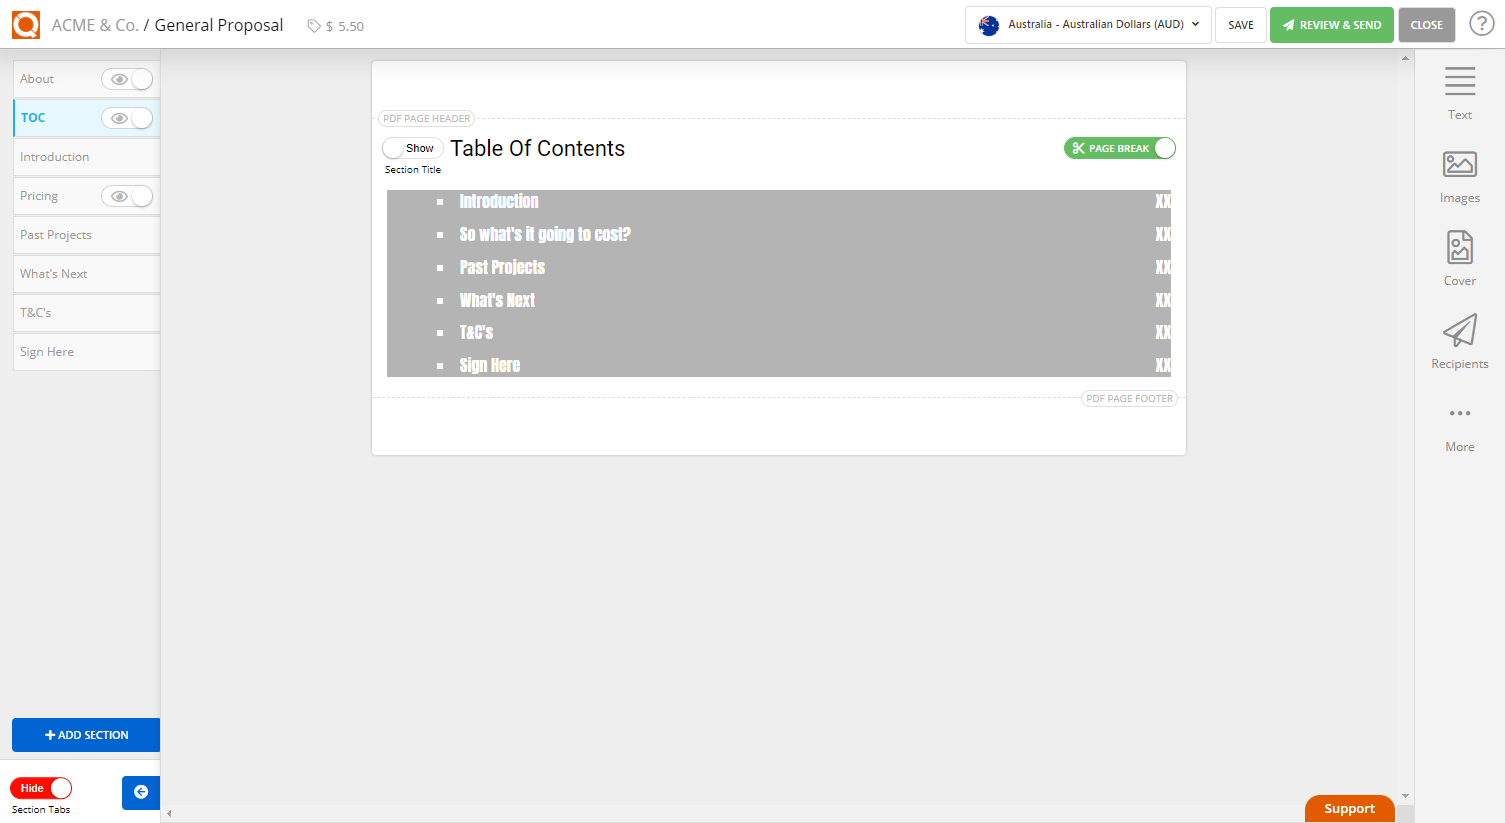Toggle visibility of the About section
The width and height of the screenshot is (1505, 823).
(x=127, y=78)
